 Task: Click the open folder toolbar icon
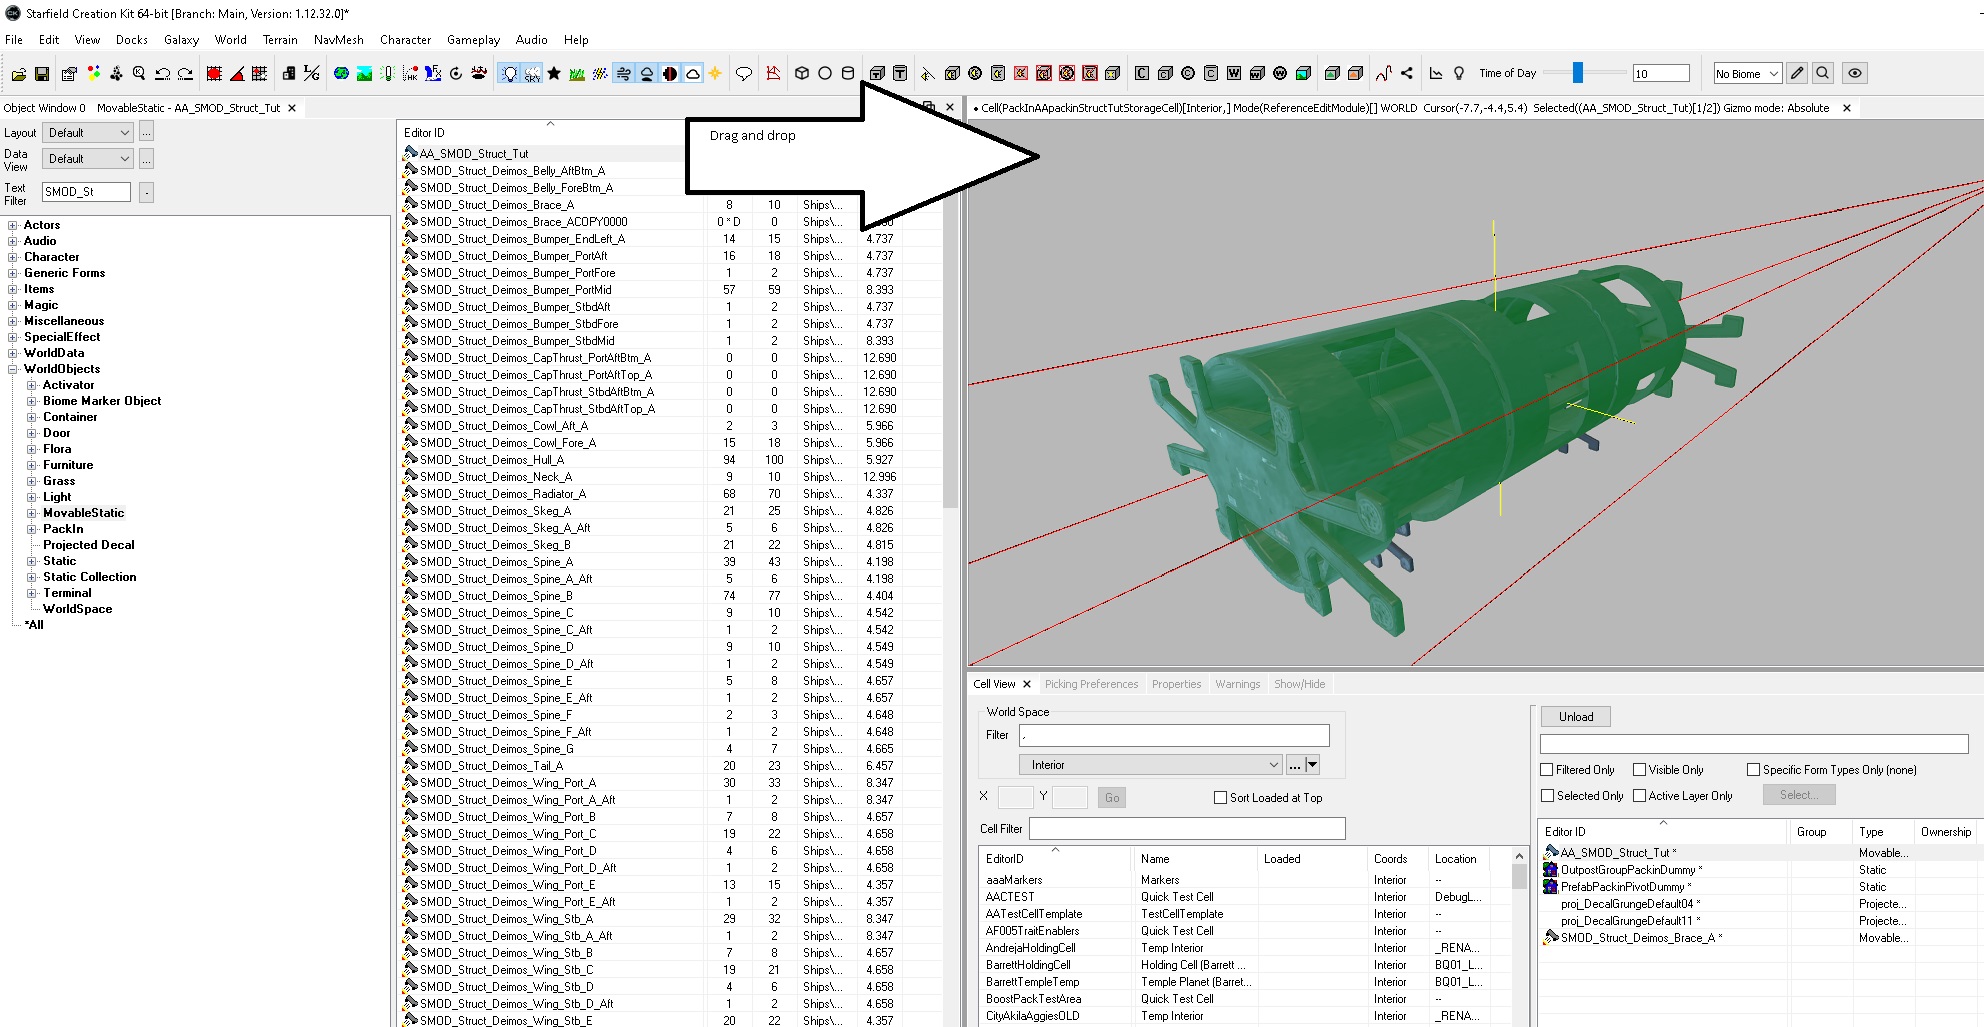[19, 73]
